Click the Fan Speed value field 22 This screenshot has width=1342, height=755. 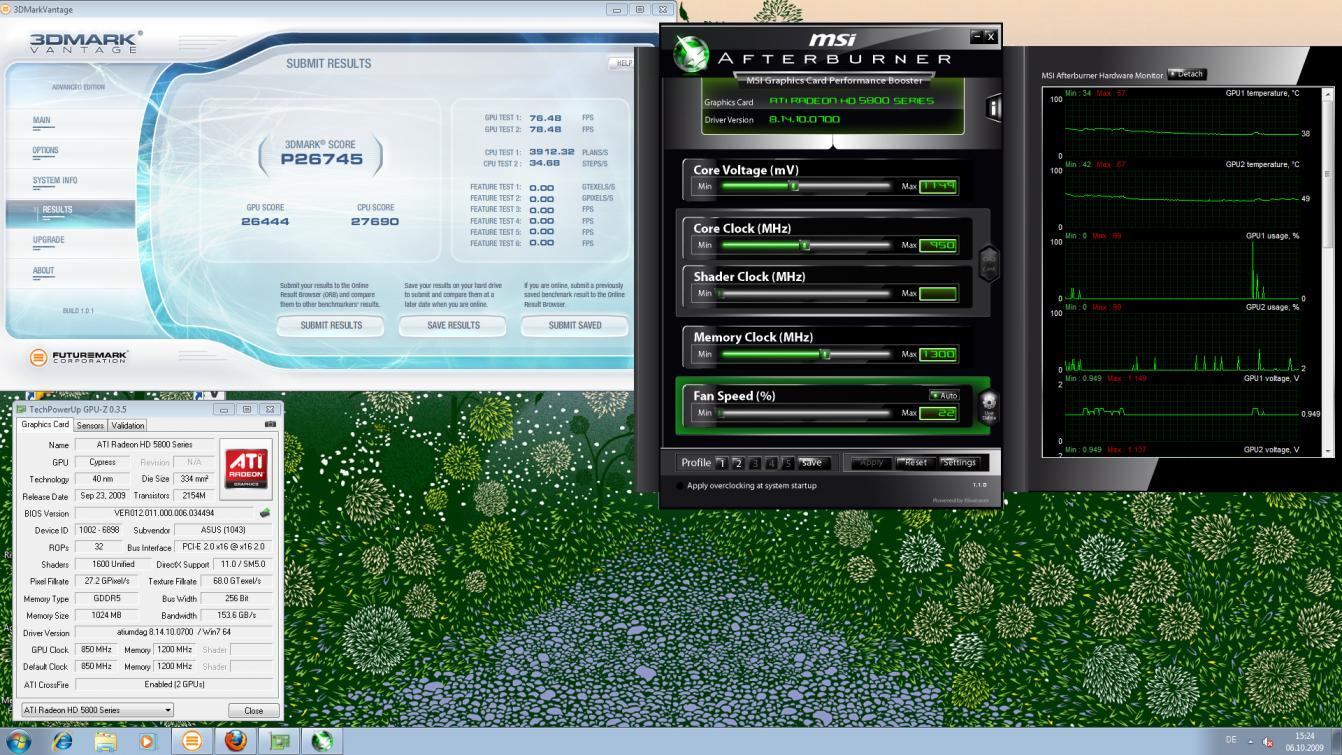[x=938, y=413]
